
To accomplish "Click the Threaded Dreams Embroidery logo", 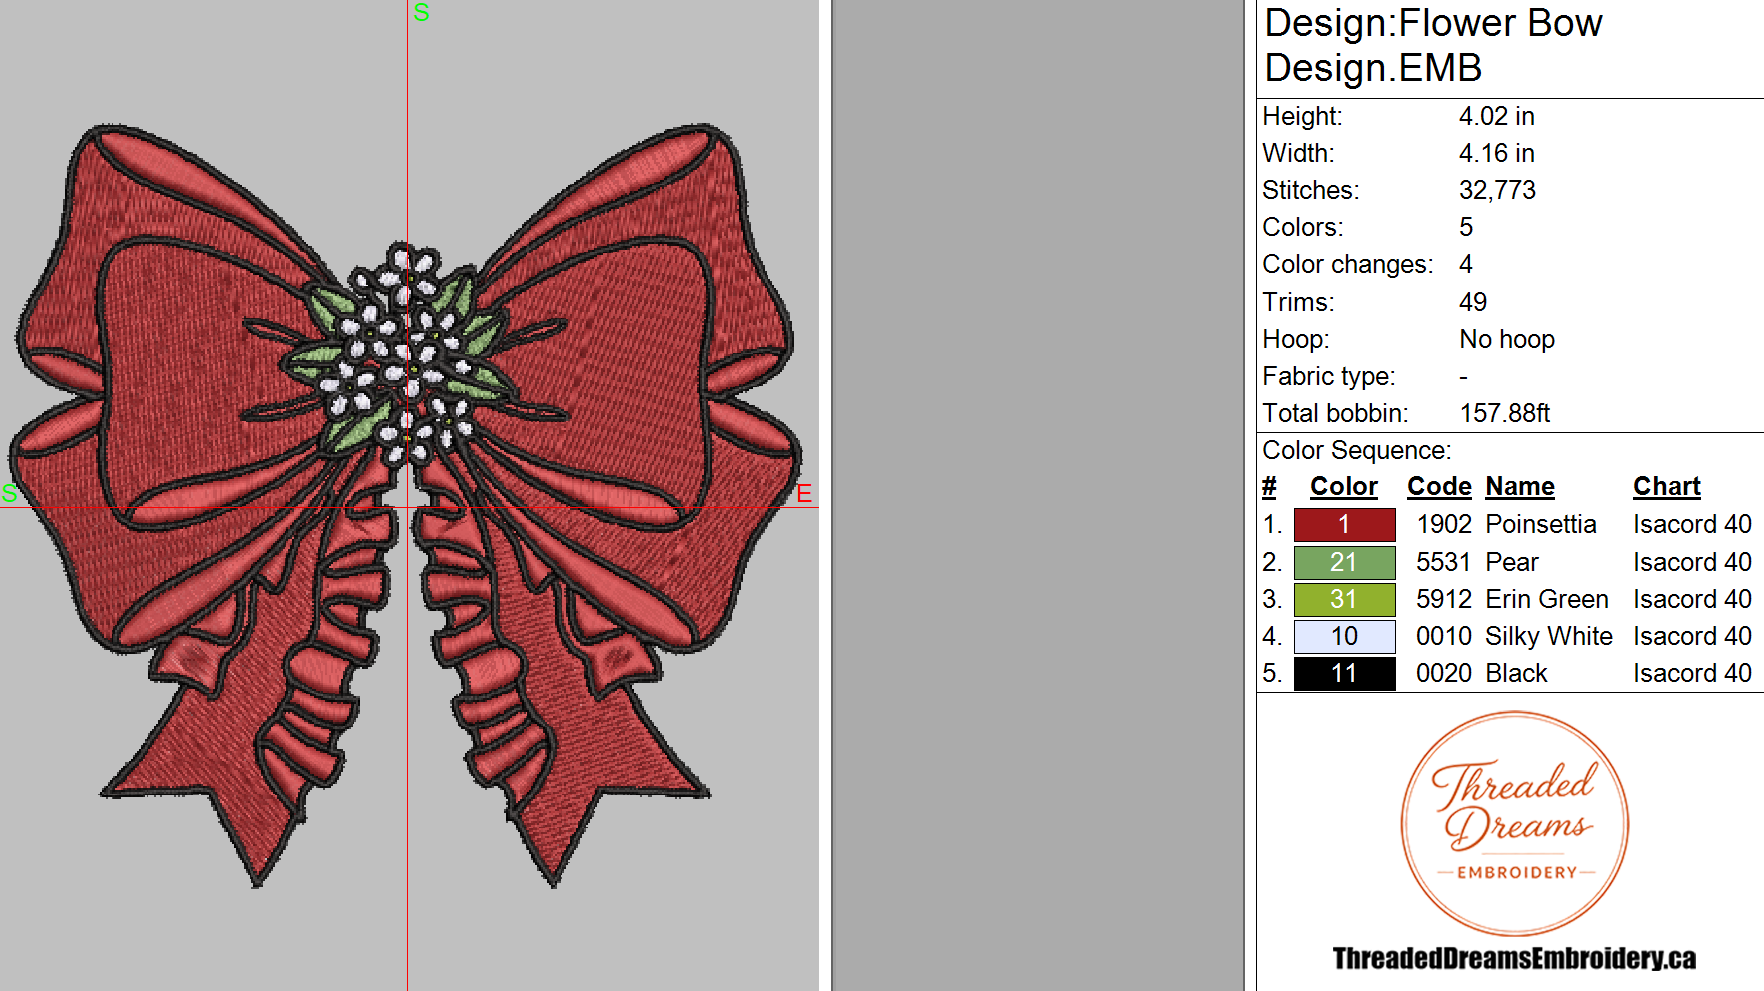I will coord(1514,823).
